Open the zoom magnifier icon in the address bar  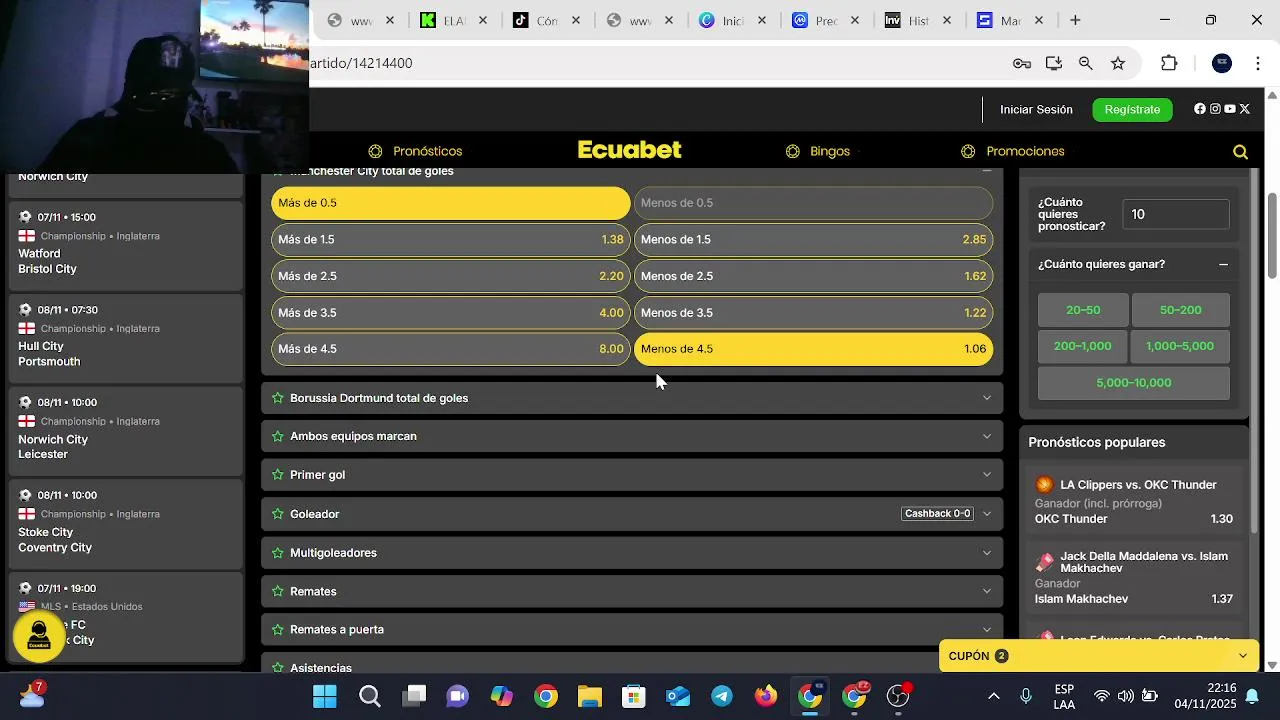coord(1085,63)
